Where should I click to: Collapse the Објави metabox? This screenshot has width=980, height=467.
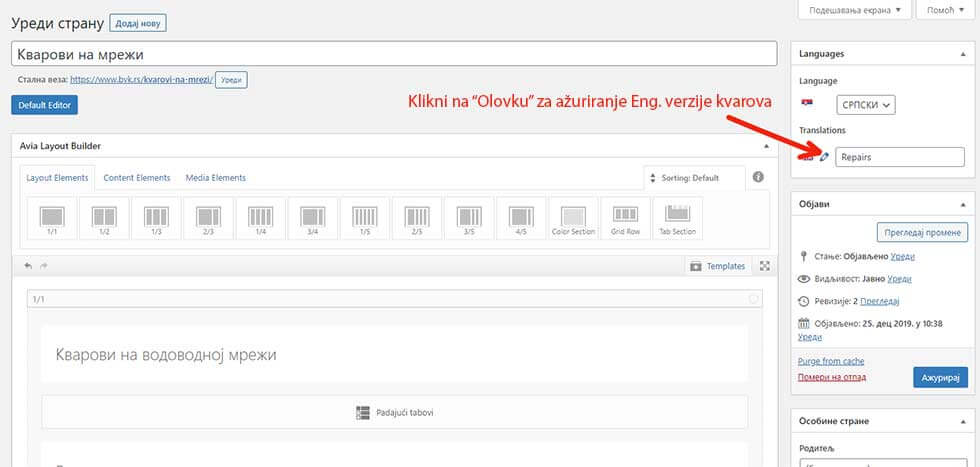pyautogui.click(x=965, y=204)
